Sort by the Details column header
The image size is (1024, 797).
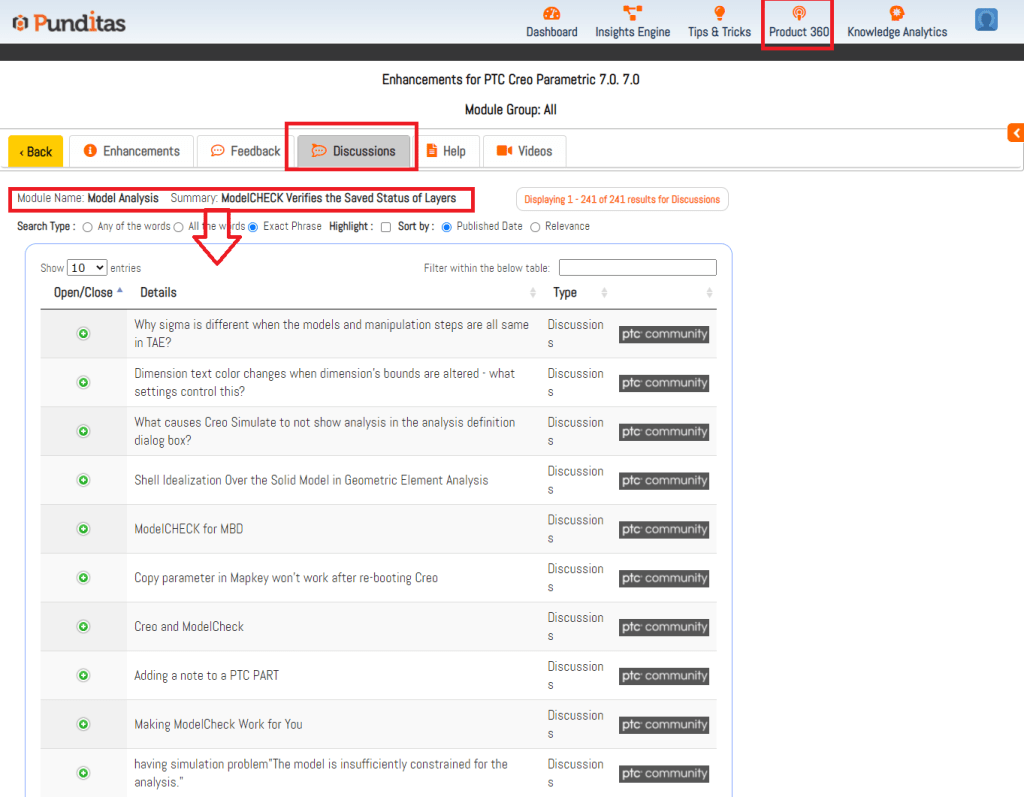coord(158,293)
